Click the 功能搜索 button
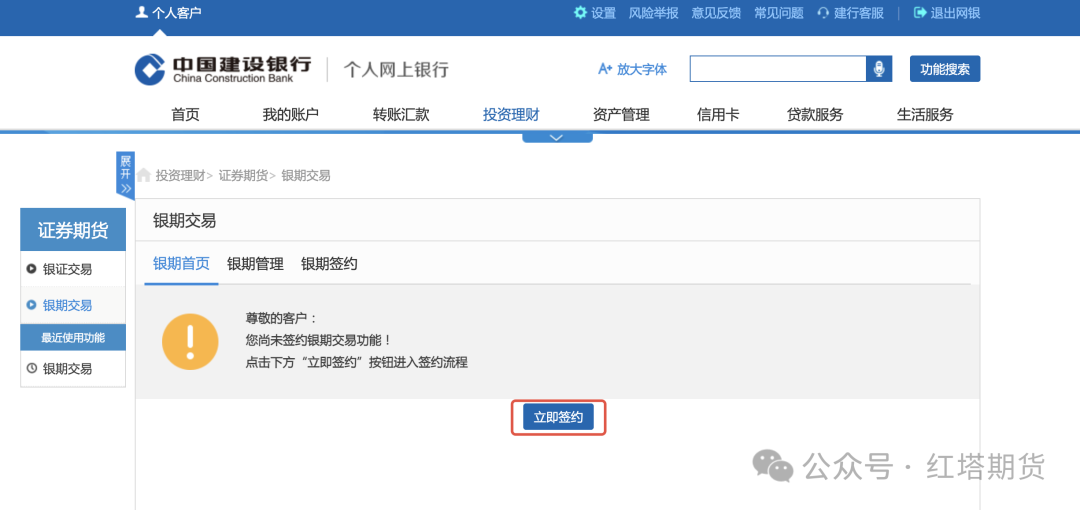The height and width of the screenshot is (510, 1080). click(x=945, y=69)
